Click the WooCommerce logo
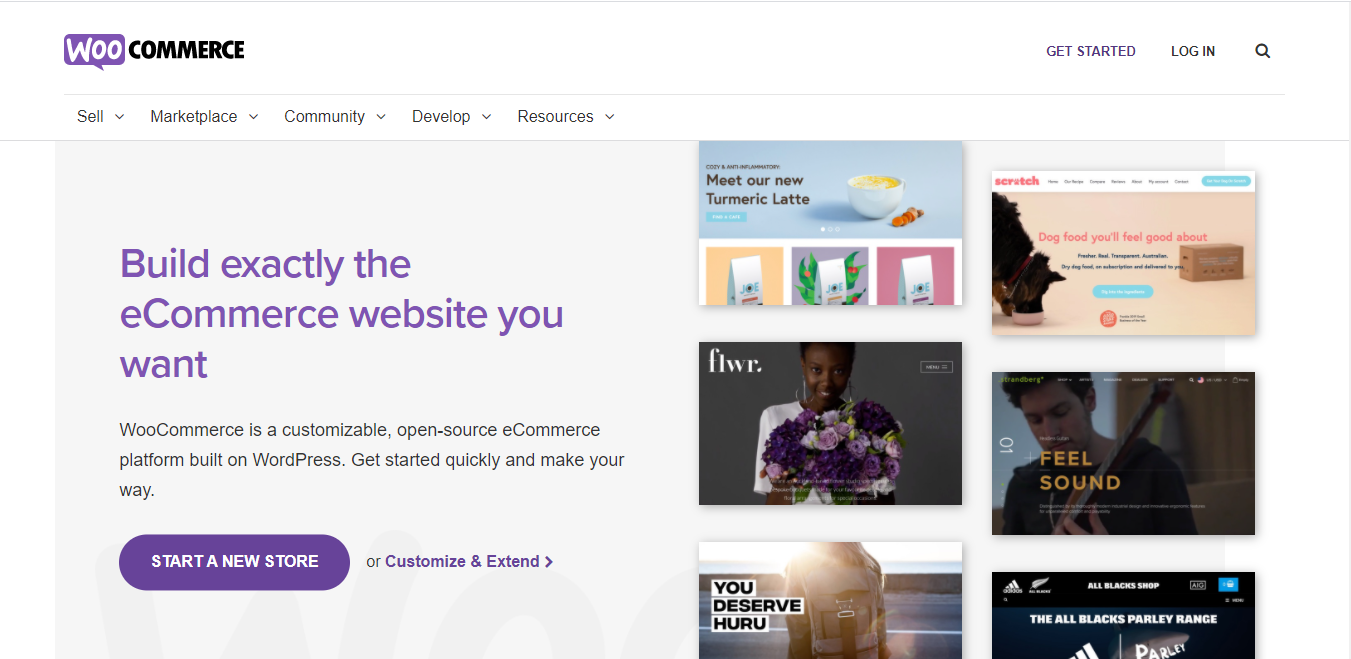1351x659 pixels. click(x=154, y=51)
